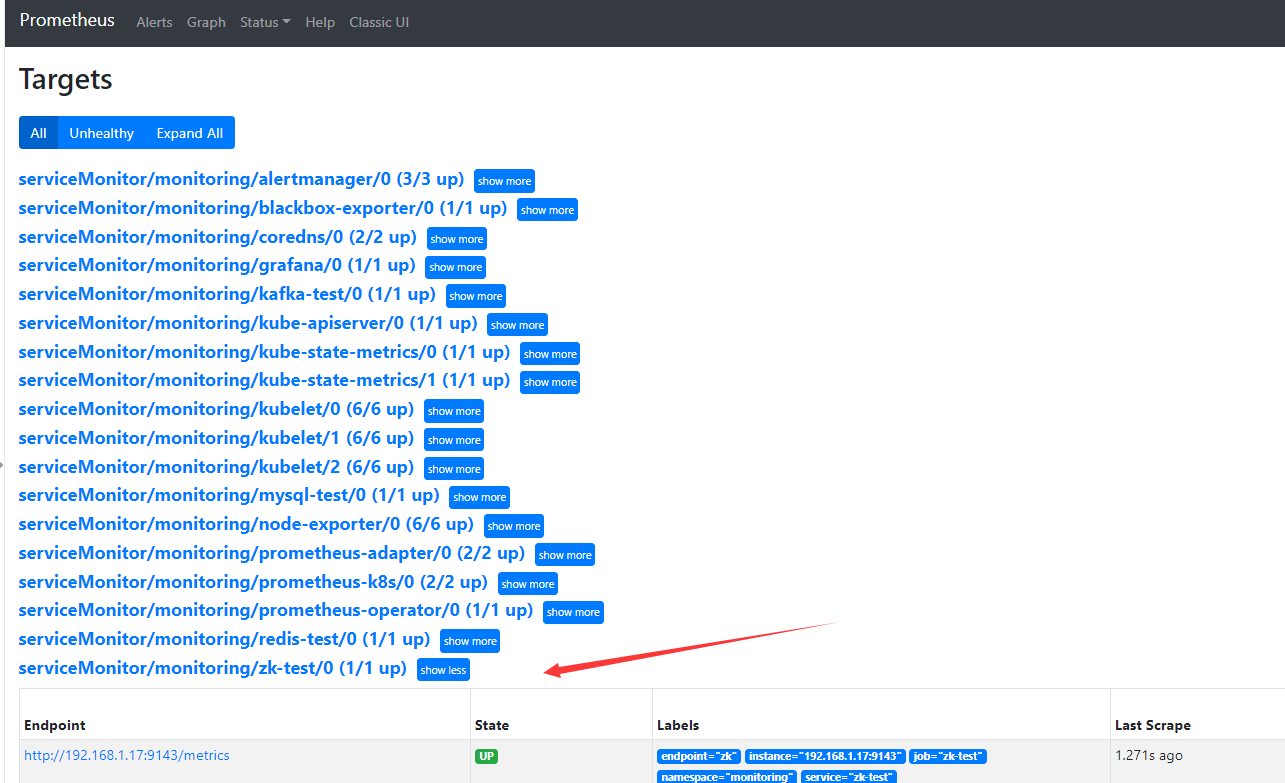Viewport: 1285px width, 783px height.
Task: Open the http://192.168.1.17:9143/metrics endpoint link
Action: pos(127,755)
